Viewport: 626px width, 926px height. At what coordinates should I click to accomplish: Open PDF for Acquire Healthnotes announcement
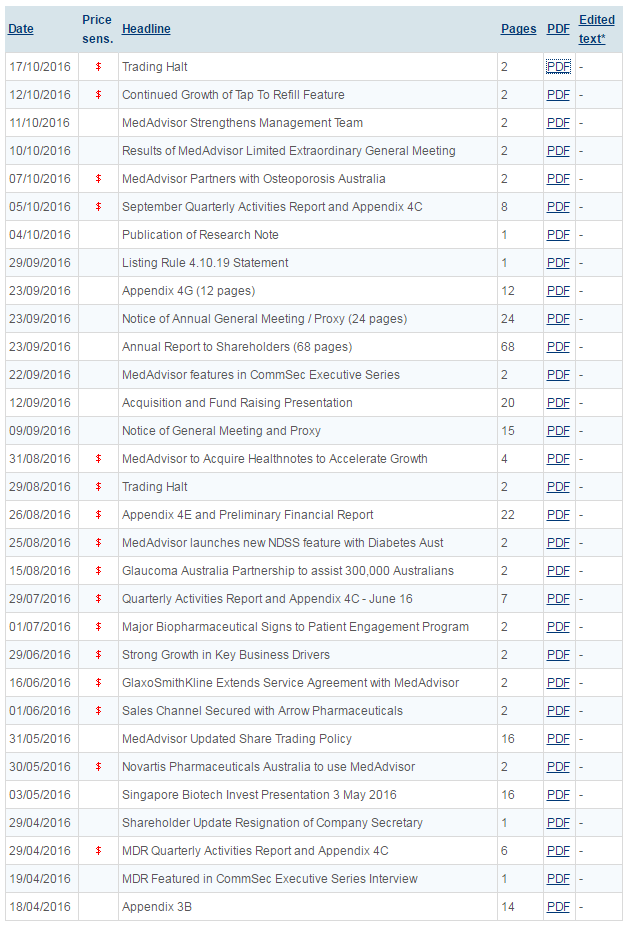tap(558, 459)
